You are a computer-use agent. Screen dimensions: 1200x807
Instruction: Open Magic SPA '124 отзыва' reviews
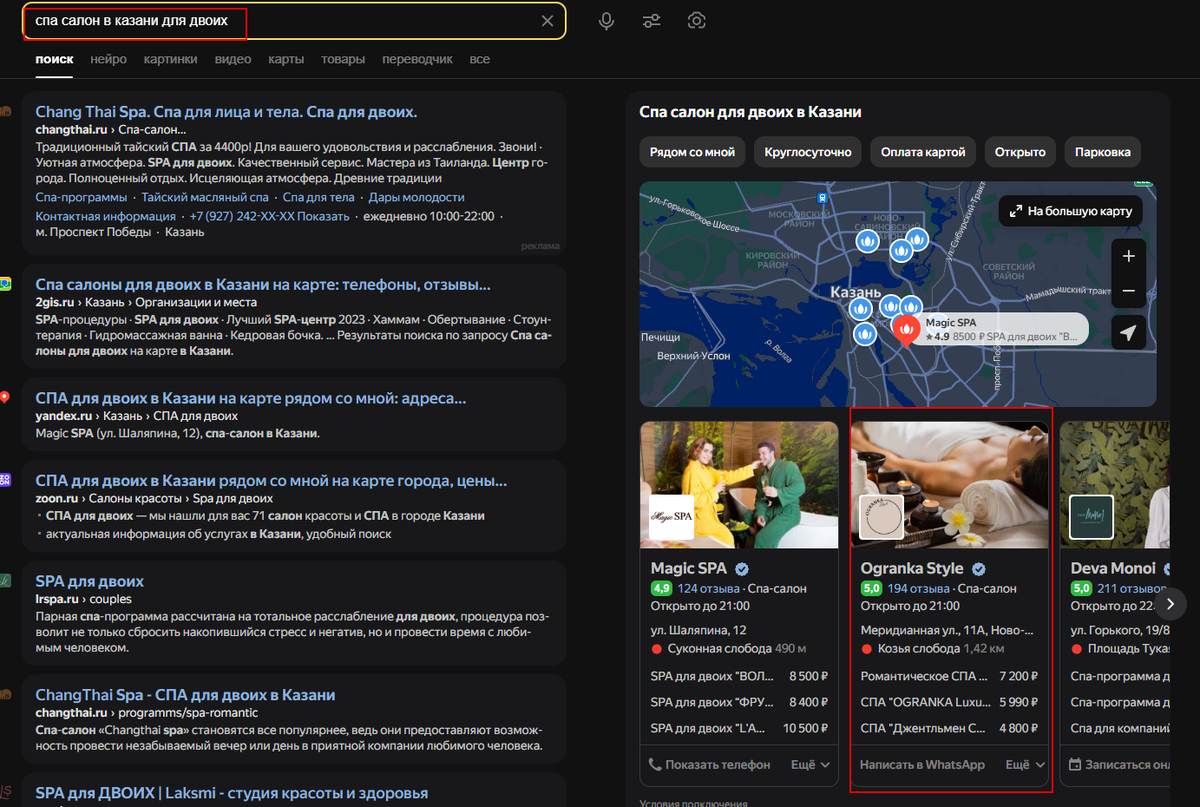click(708, 589)
